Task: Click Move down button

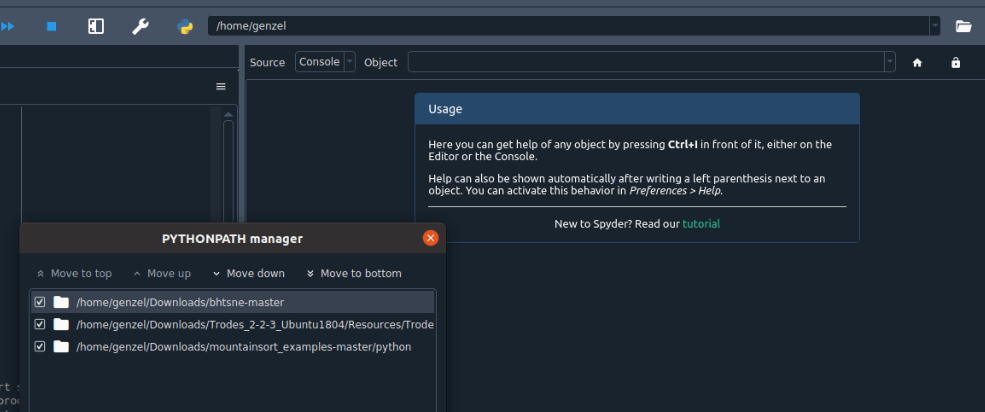Action: coord(249,273)
